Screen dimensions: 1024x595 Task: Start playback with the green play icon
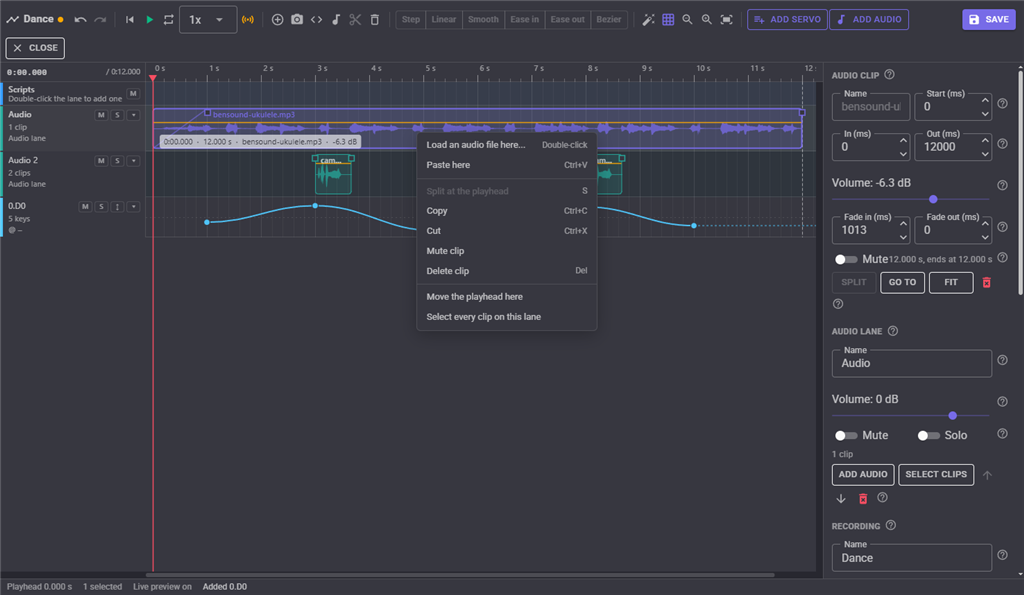point(150,20)
